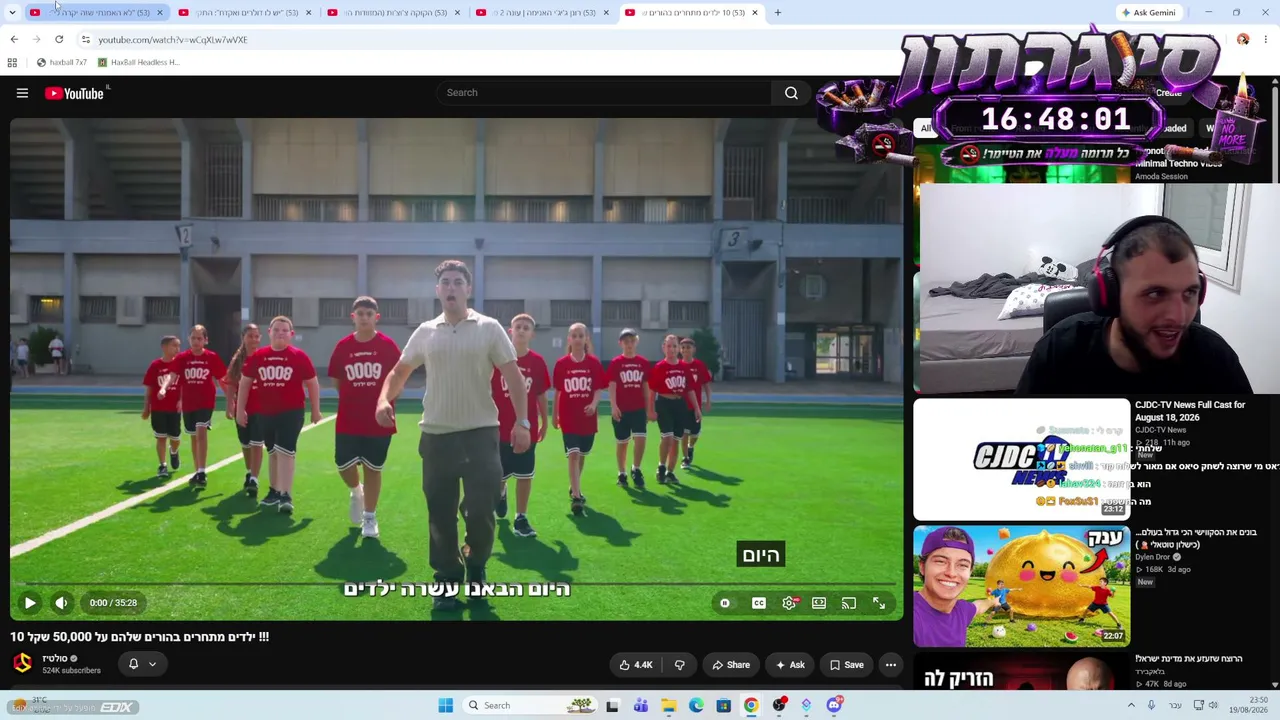Expand the subscription notification dropdown arrow
Viewport: 1280px width, 720px height.
point(152,664)
